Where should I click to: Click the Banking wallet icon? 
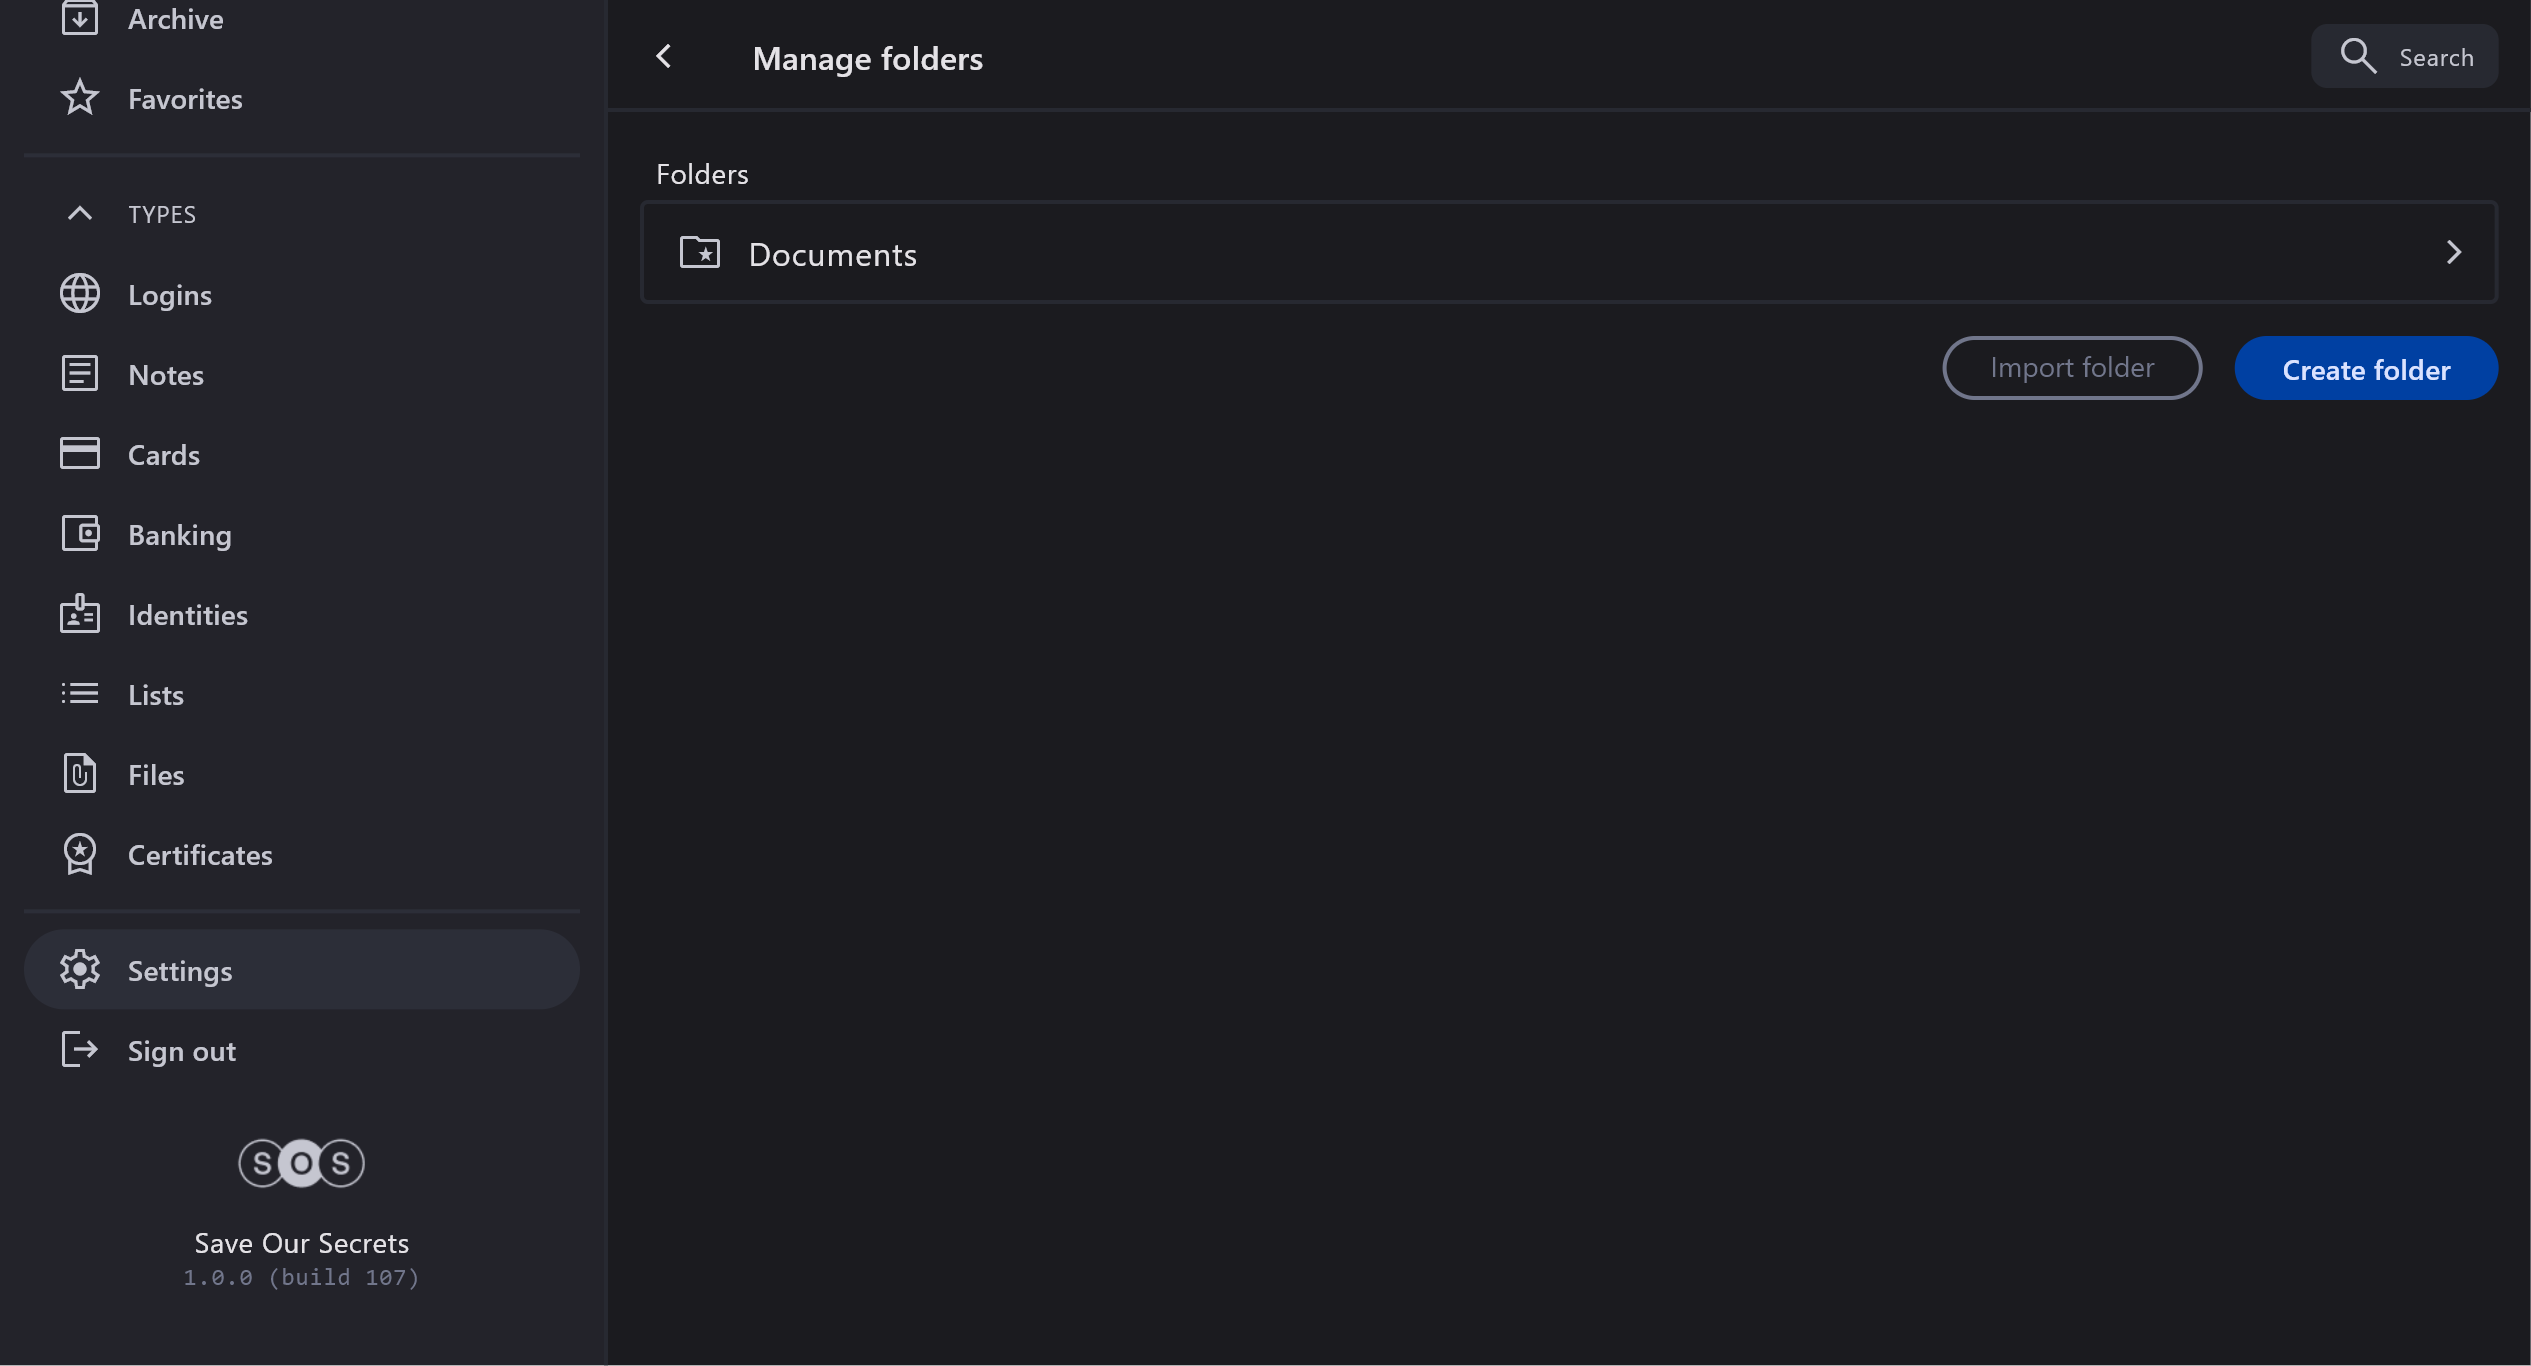click(x=80, y=534)
